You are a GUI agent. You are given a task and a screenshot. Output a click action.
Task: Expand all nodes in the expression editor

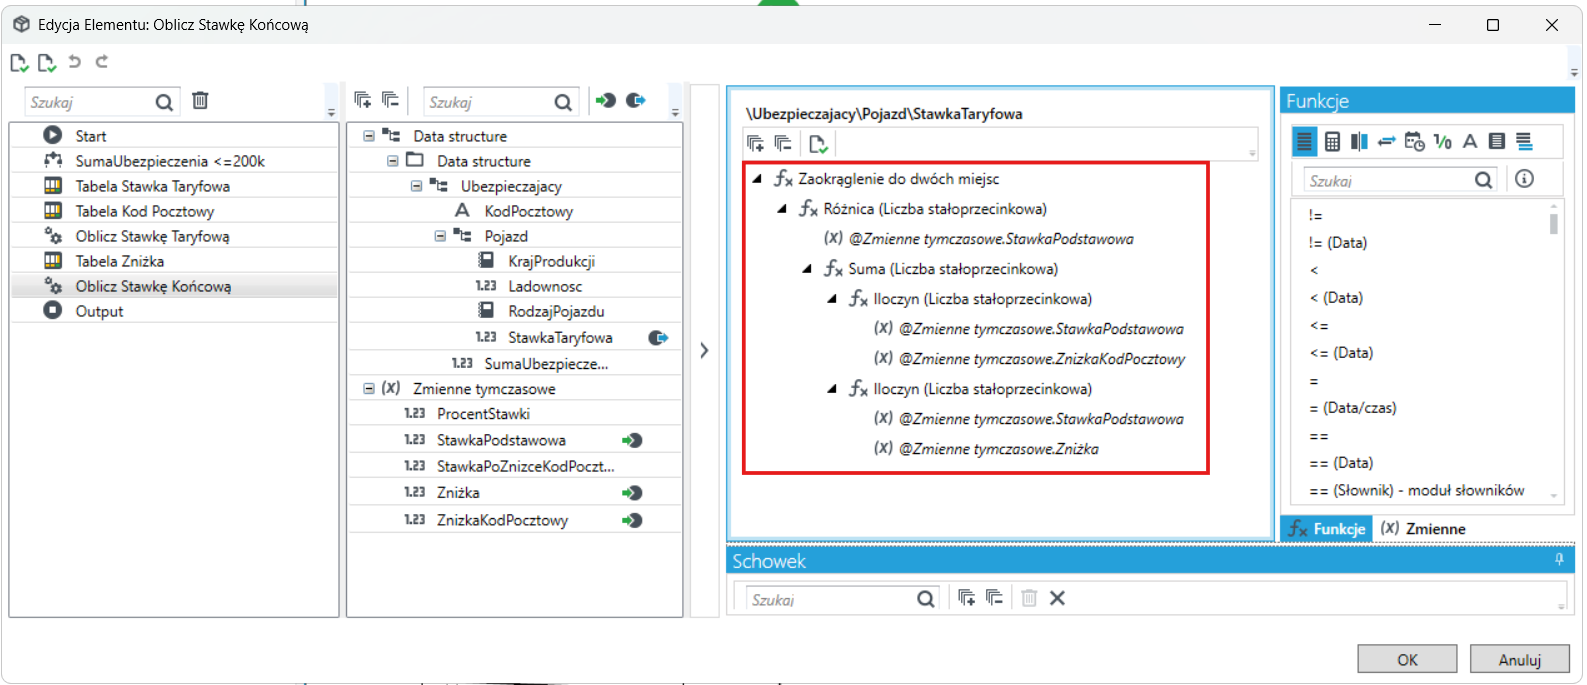(x=756, y=144)
